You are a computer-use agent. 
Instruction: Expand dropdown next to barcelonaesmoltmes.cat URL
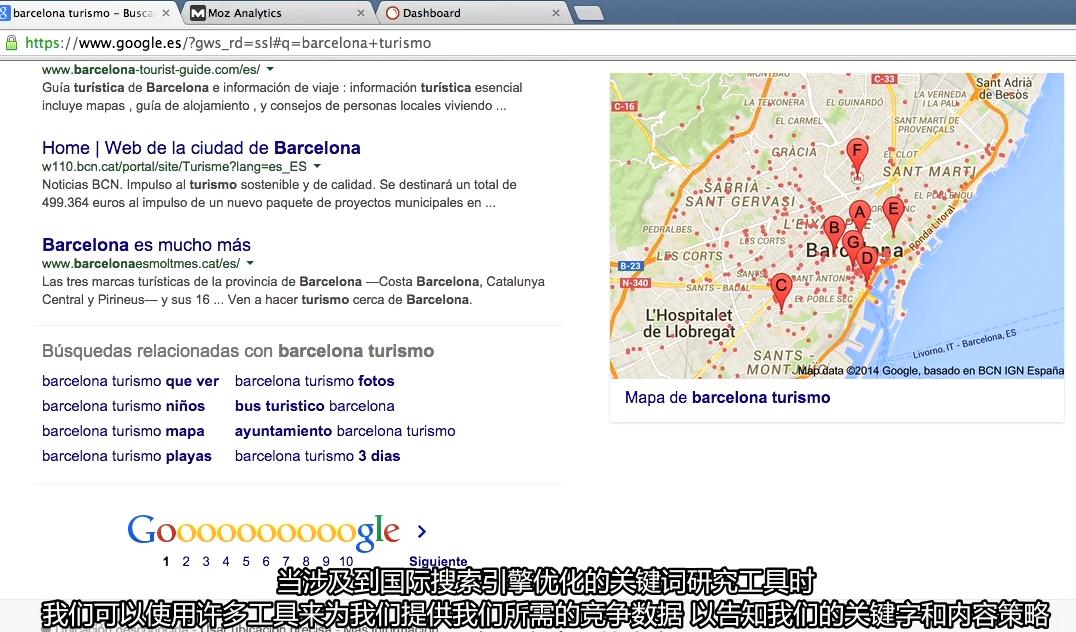pyautogui.click(x=250, y=263)
